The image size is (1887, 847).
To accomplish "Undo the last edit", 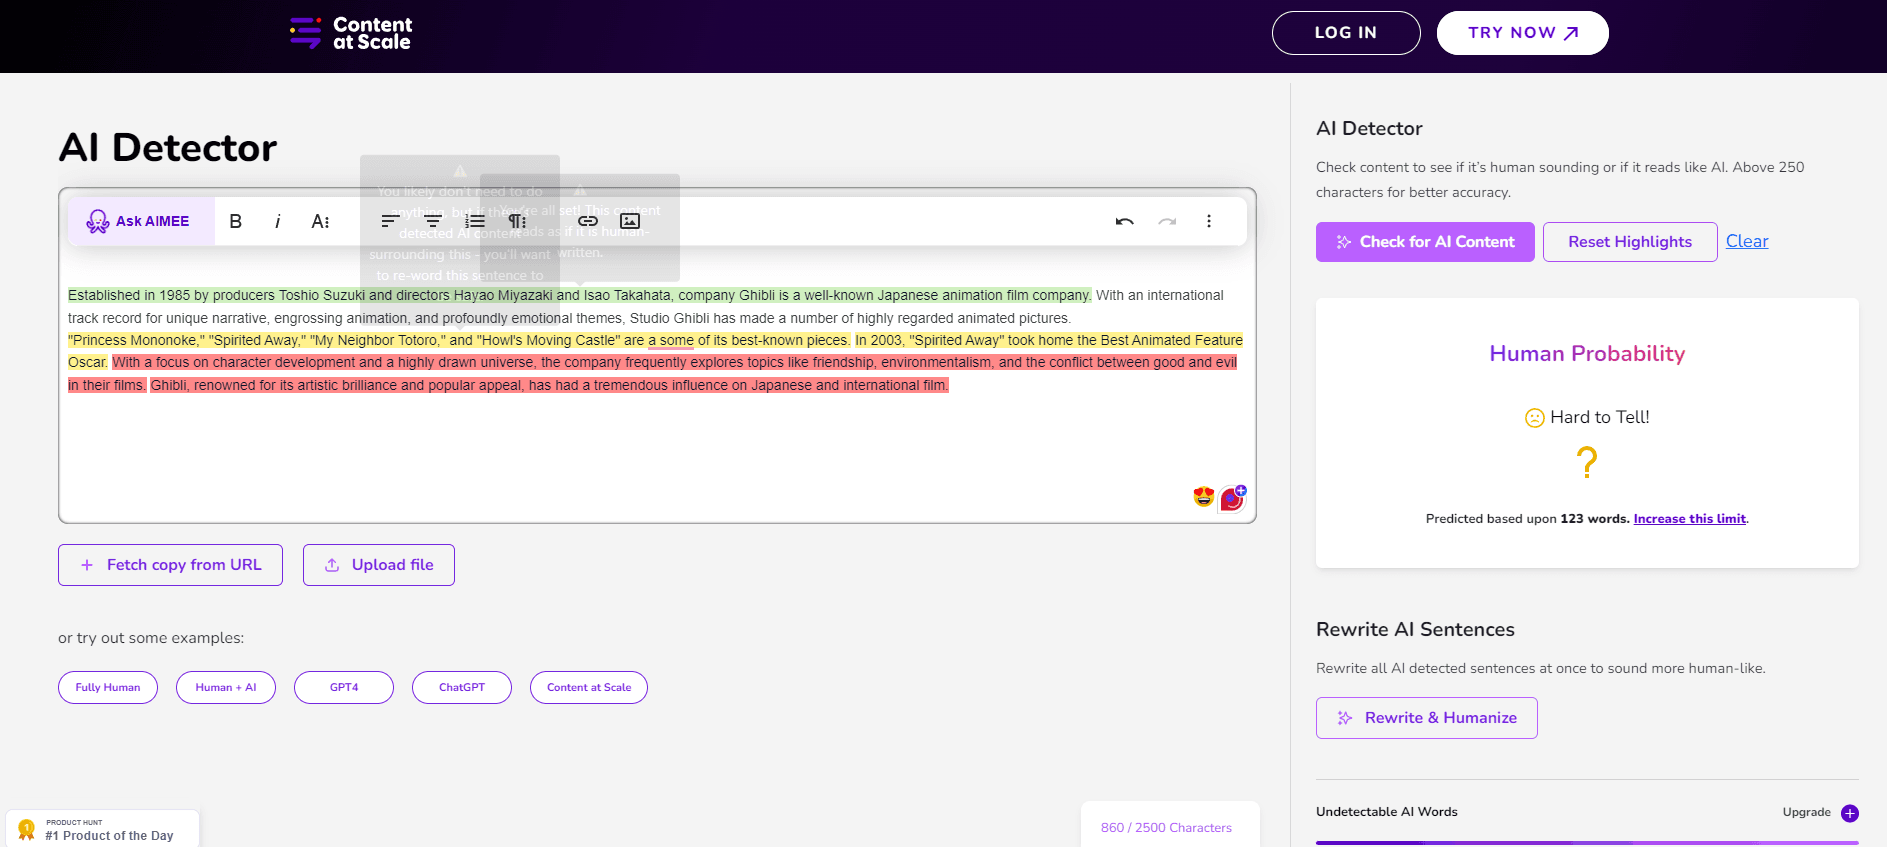I will (x=1124, y=221).
